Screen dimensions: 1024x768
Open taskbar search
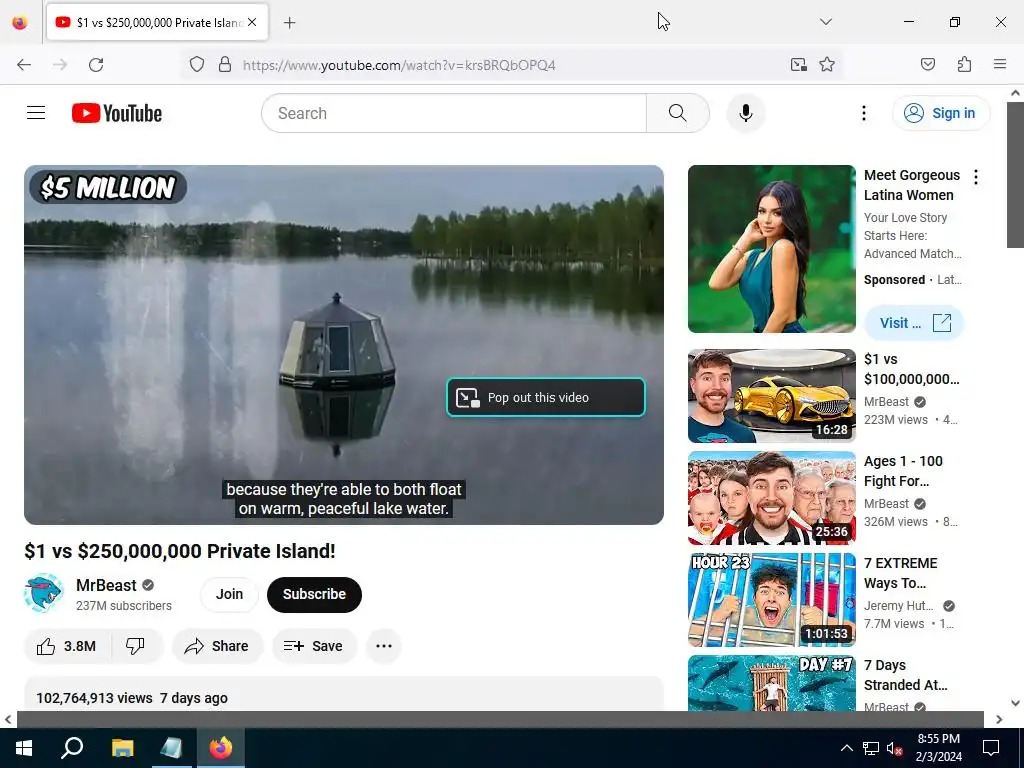72,748
